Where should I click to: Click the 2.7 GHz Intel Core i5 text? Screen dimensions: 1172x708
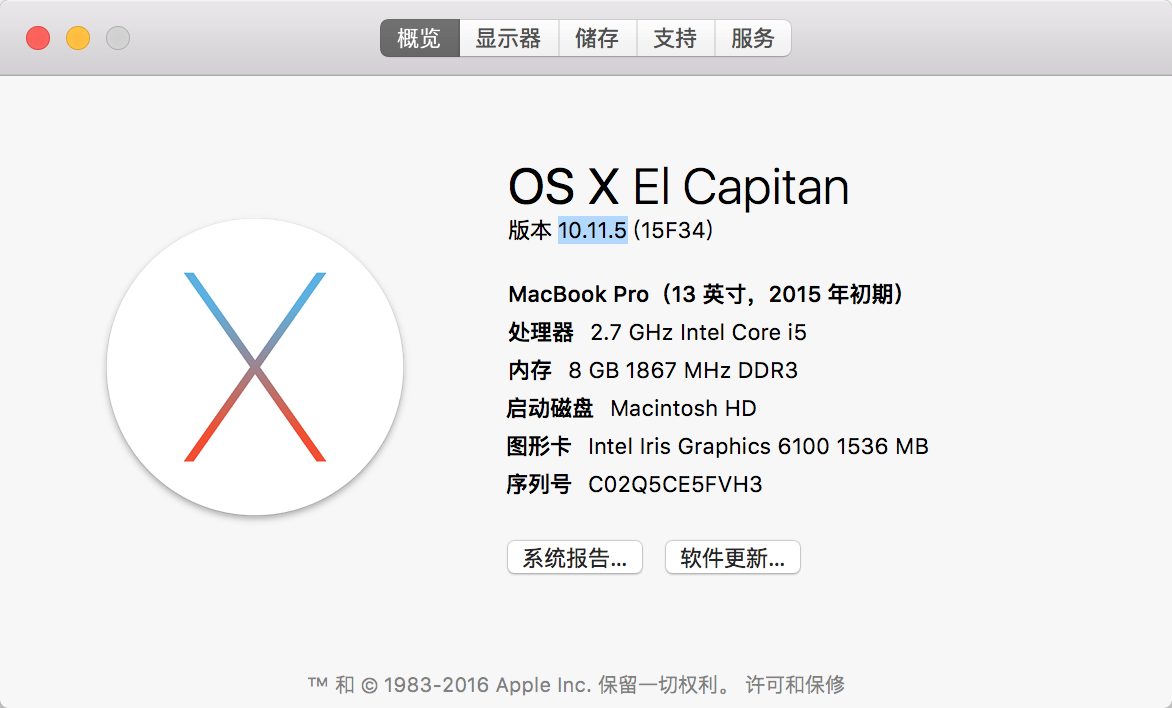click(x=698, y=332)
